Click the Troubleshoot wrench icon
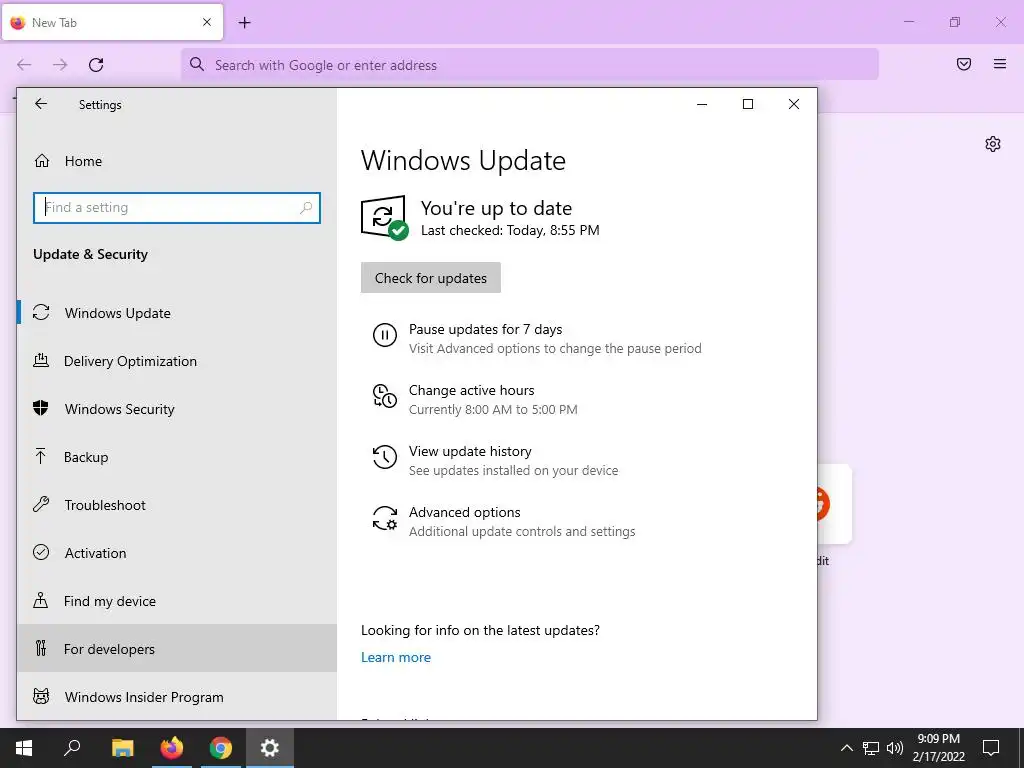 41,504
